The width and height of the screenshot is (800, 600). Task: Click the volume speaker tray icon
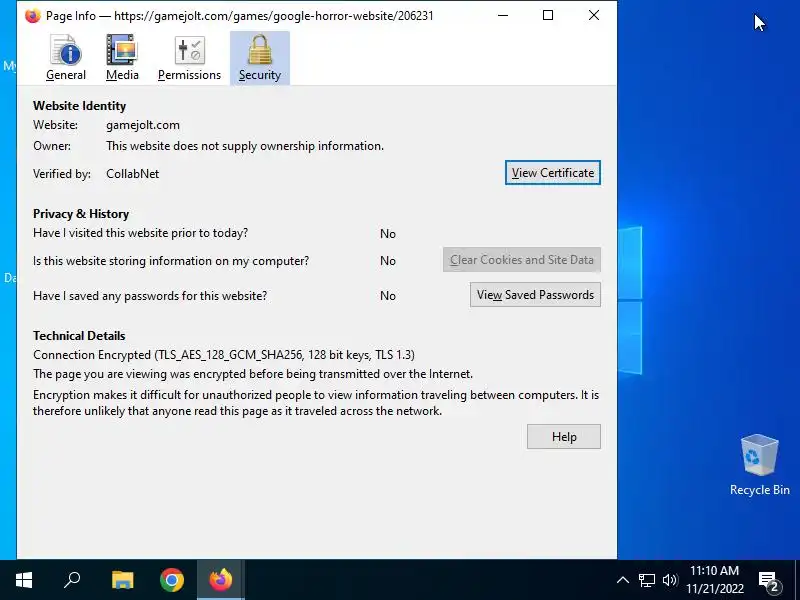click(x=670, y=580)
